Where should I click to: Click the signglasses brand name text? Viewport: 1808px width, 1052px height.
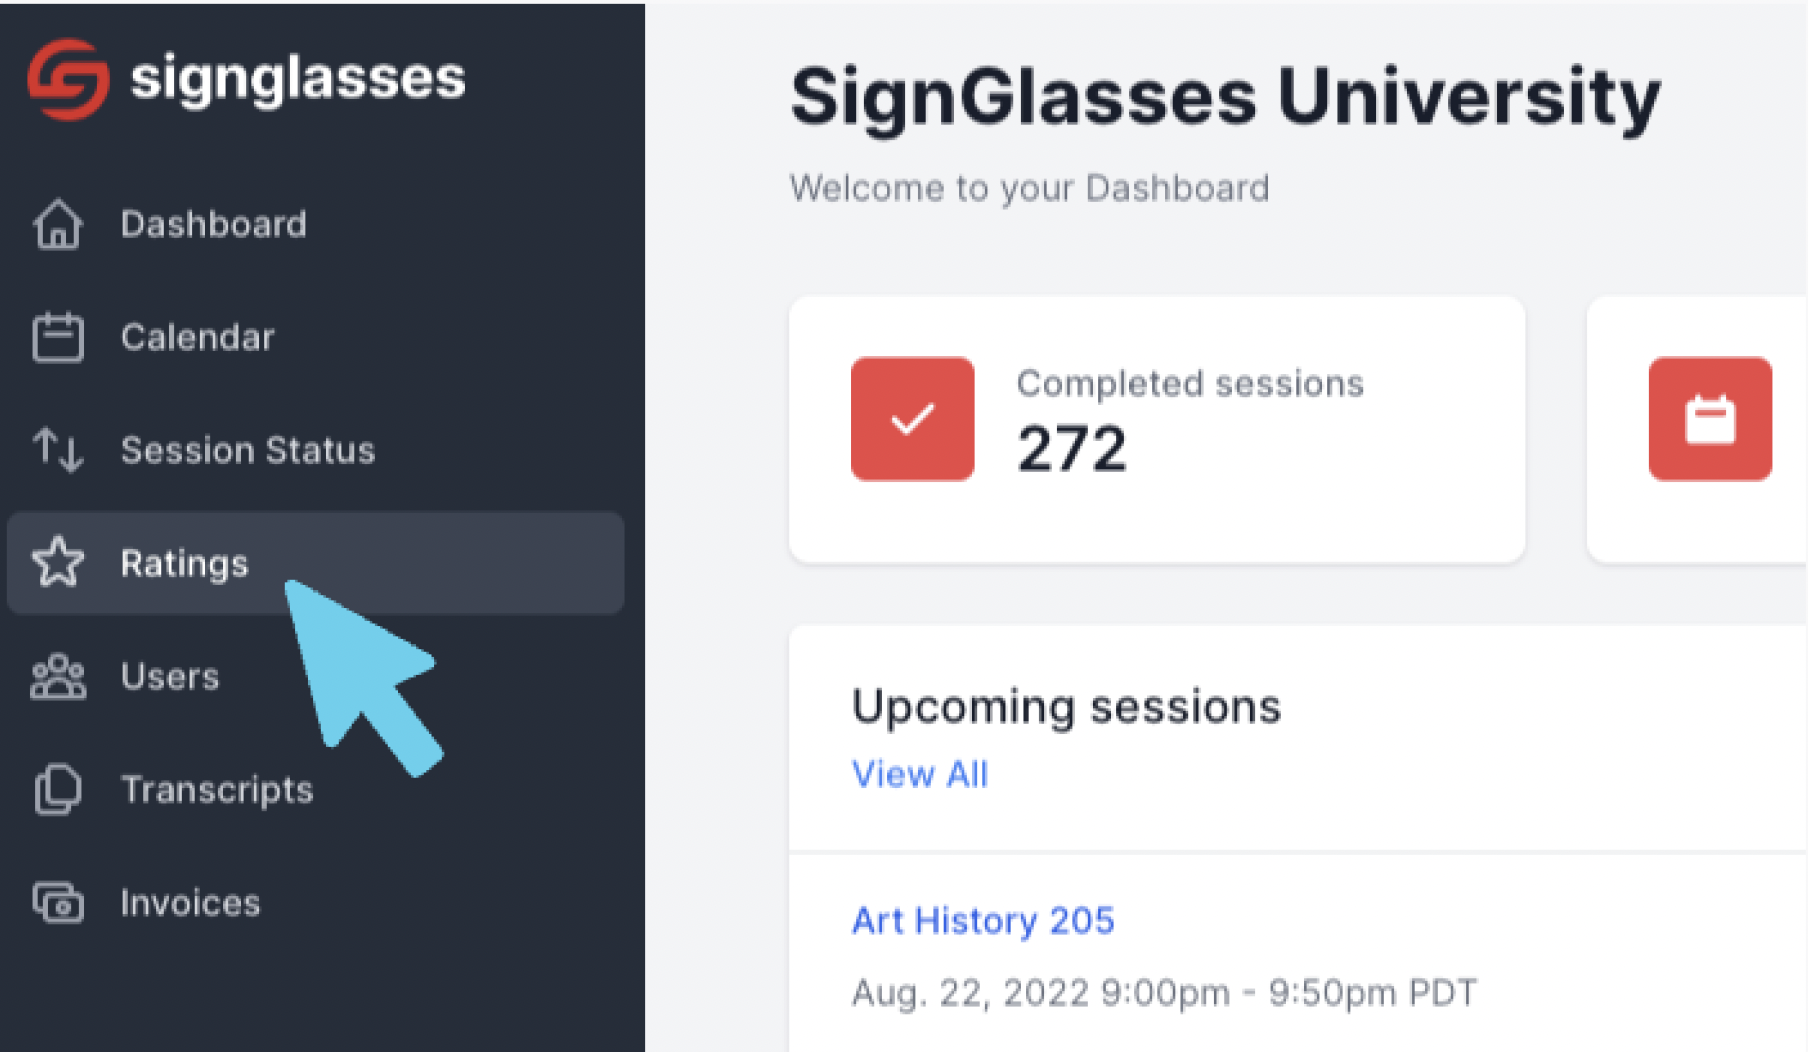click(x=298, y=79)
